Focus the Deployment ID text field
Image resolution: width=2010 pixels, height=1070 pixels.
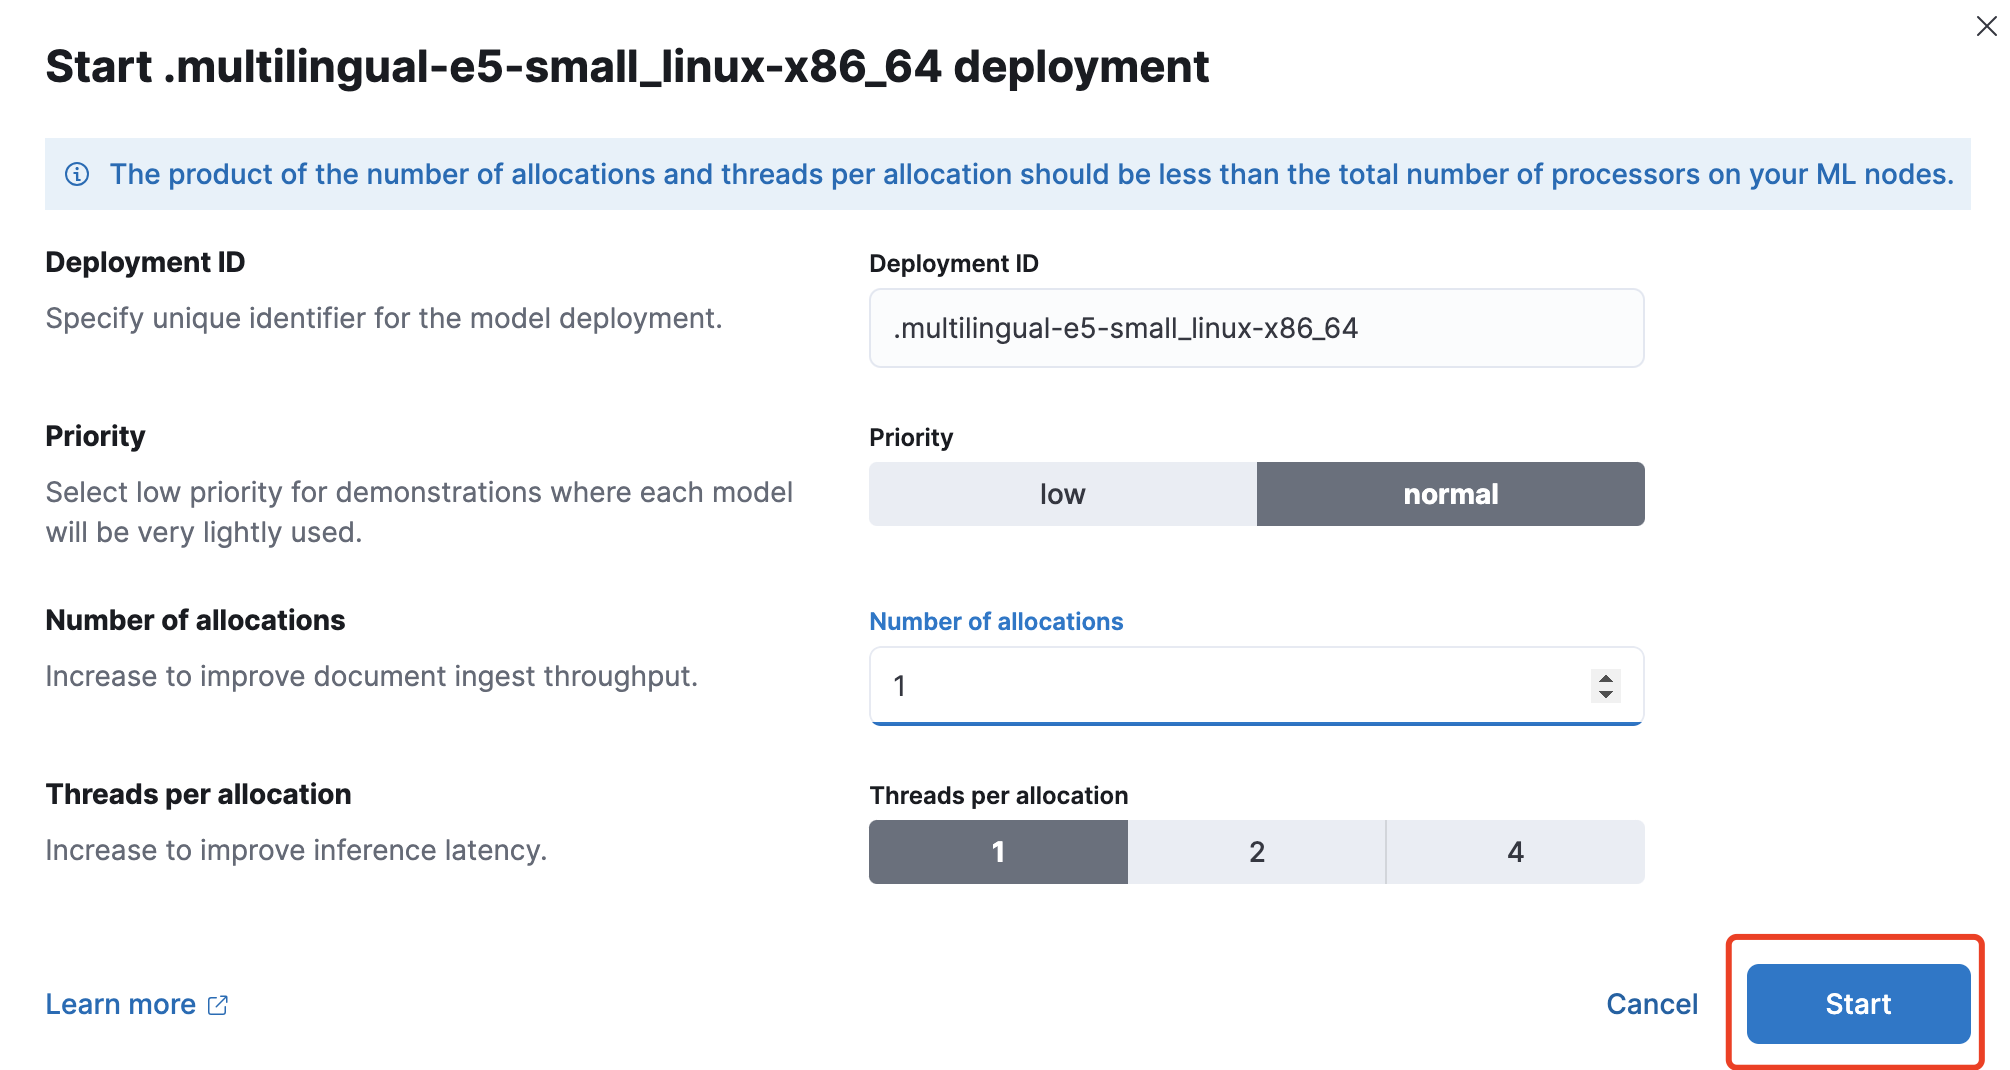1257,328
